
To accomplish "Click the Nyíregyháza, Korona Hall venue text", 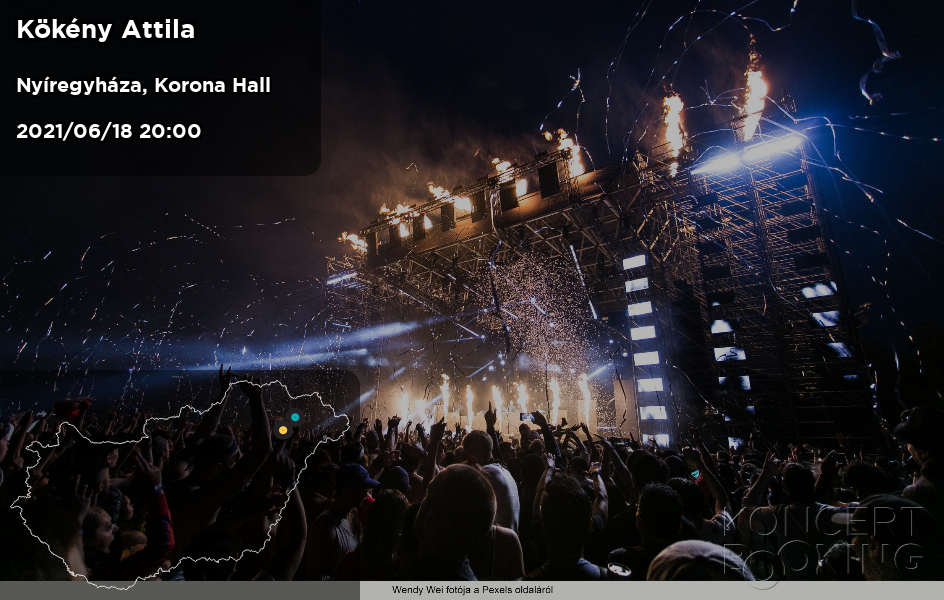I will [143, 85].
